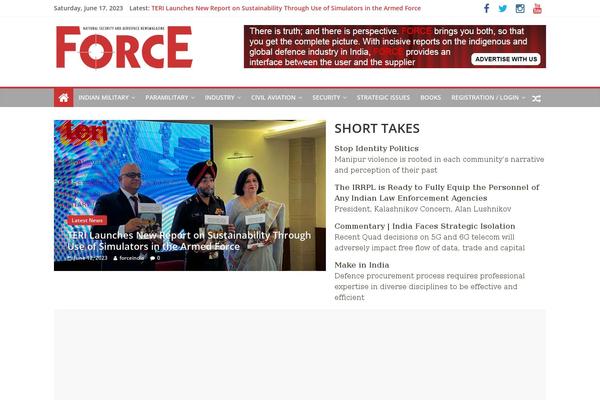Open the YouTube social icon

click(537, 8)
